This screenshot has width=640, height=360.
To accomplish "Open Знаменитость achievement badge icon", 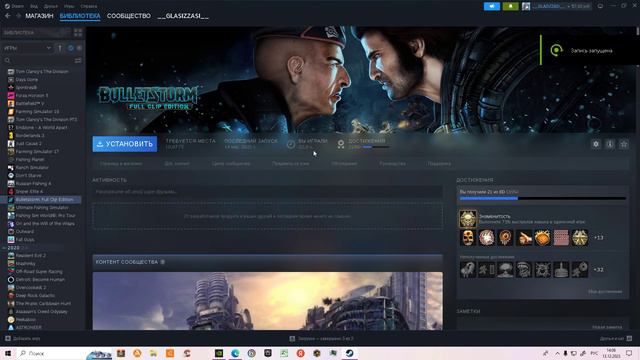I will tap(468, 219).
